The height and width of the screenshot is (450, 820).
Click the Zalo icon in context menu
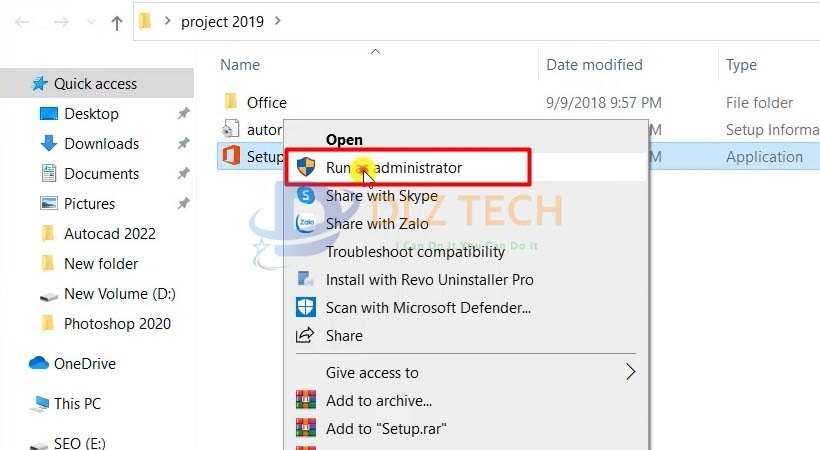coord(305,223)
